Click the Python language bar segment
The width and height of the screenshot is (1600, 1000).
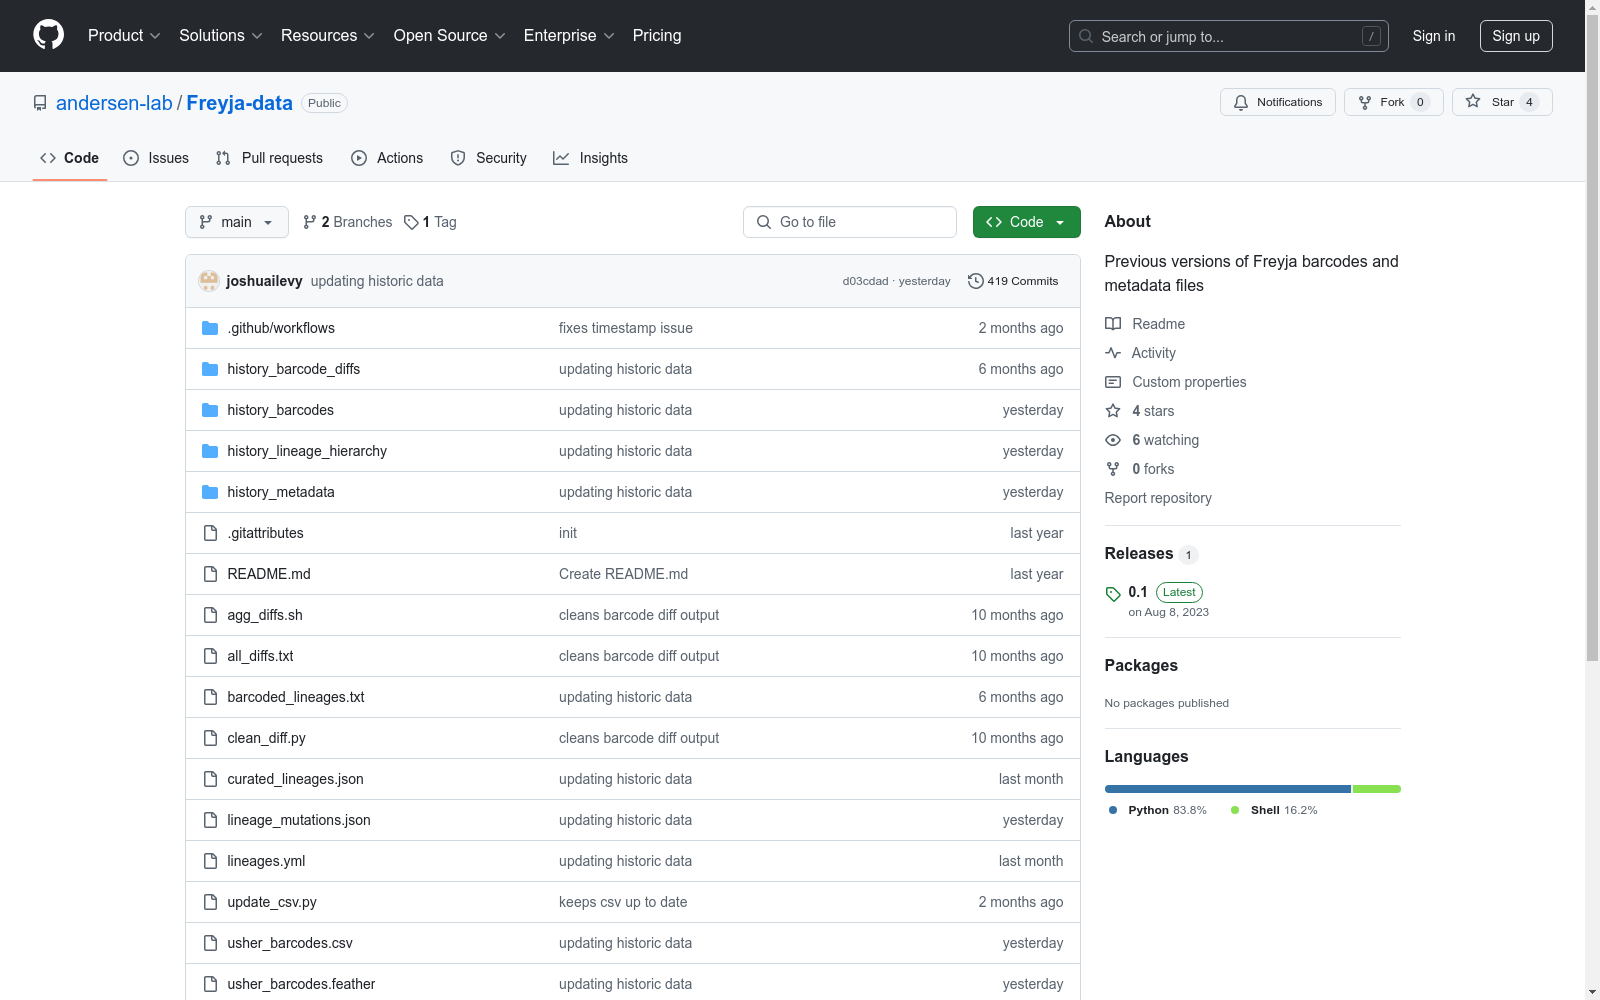point(1228,789)
